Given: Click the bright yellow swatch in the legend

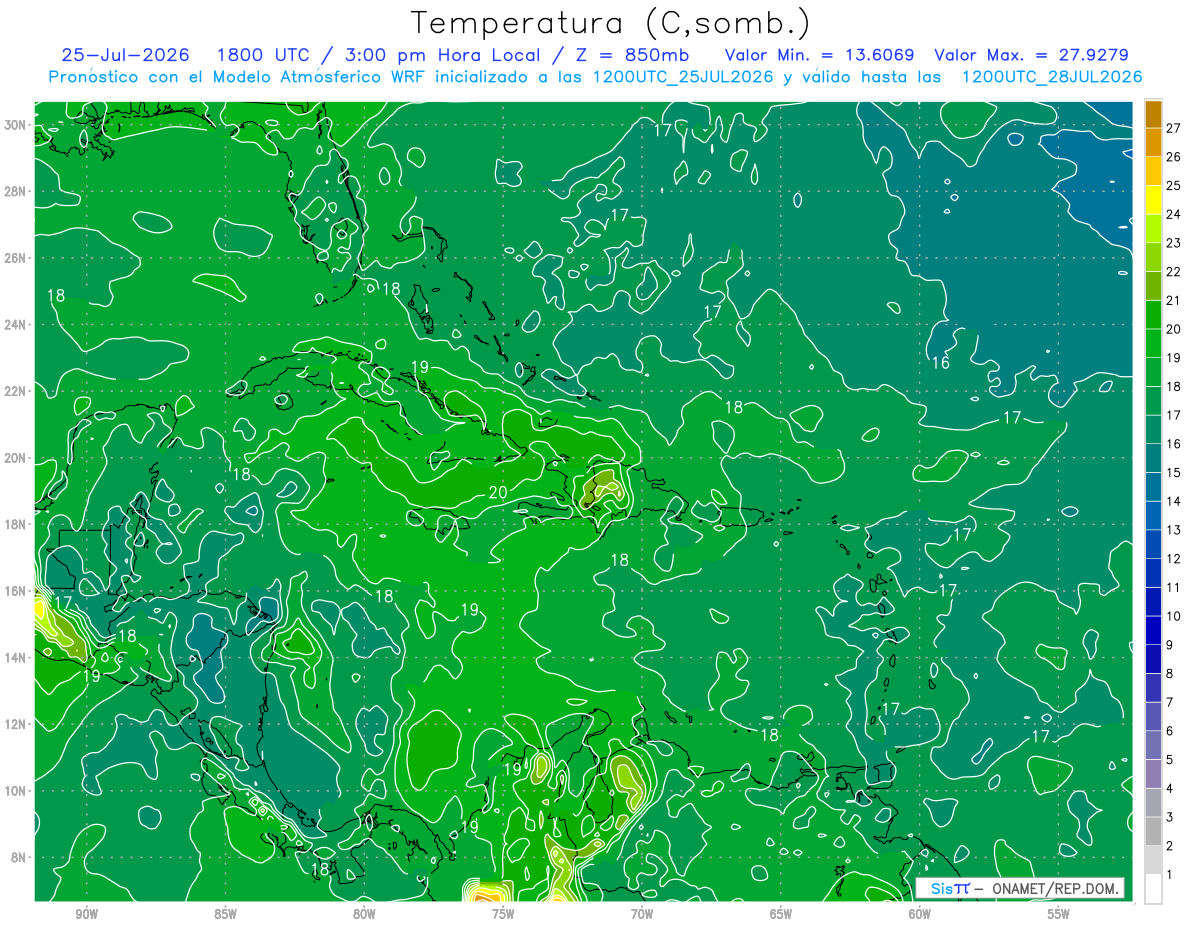Looking at the screenshot, I should 1153,200.
